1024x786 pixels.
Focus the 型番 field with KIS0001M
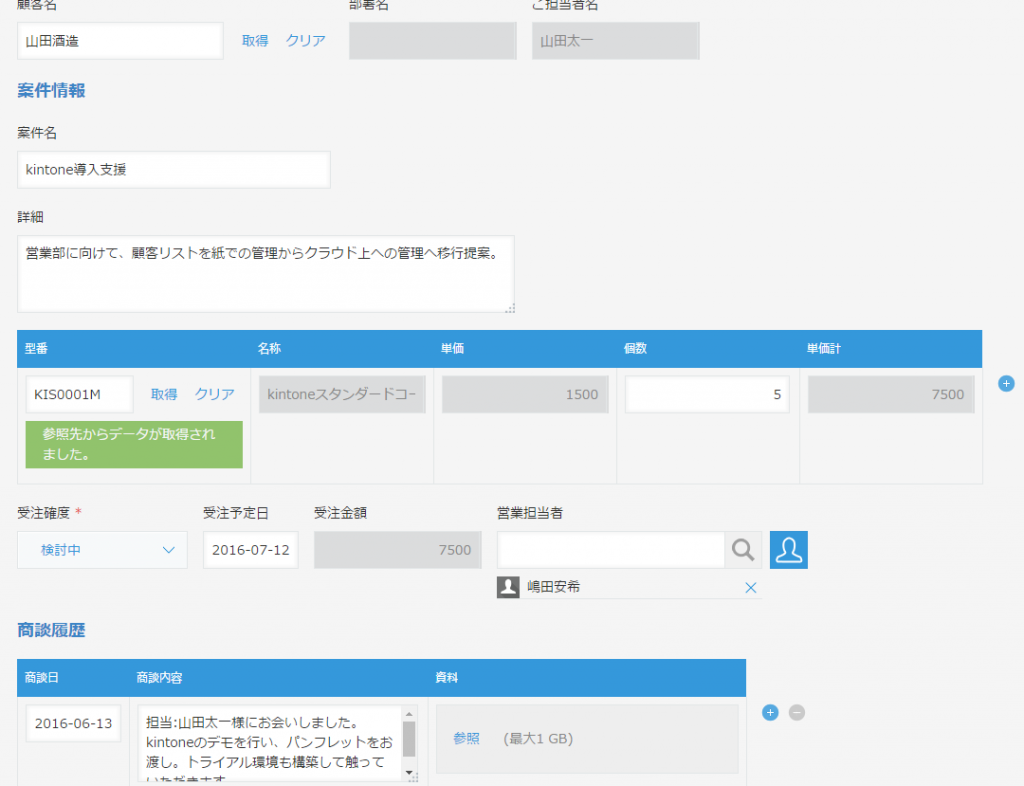click(79, 394)
